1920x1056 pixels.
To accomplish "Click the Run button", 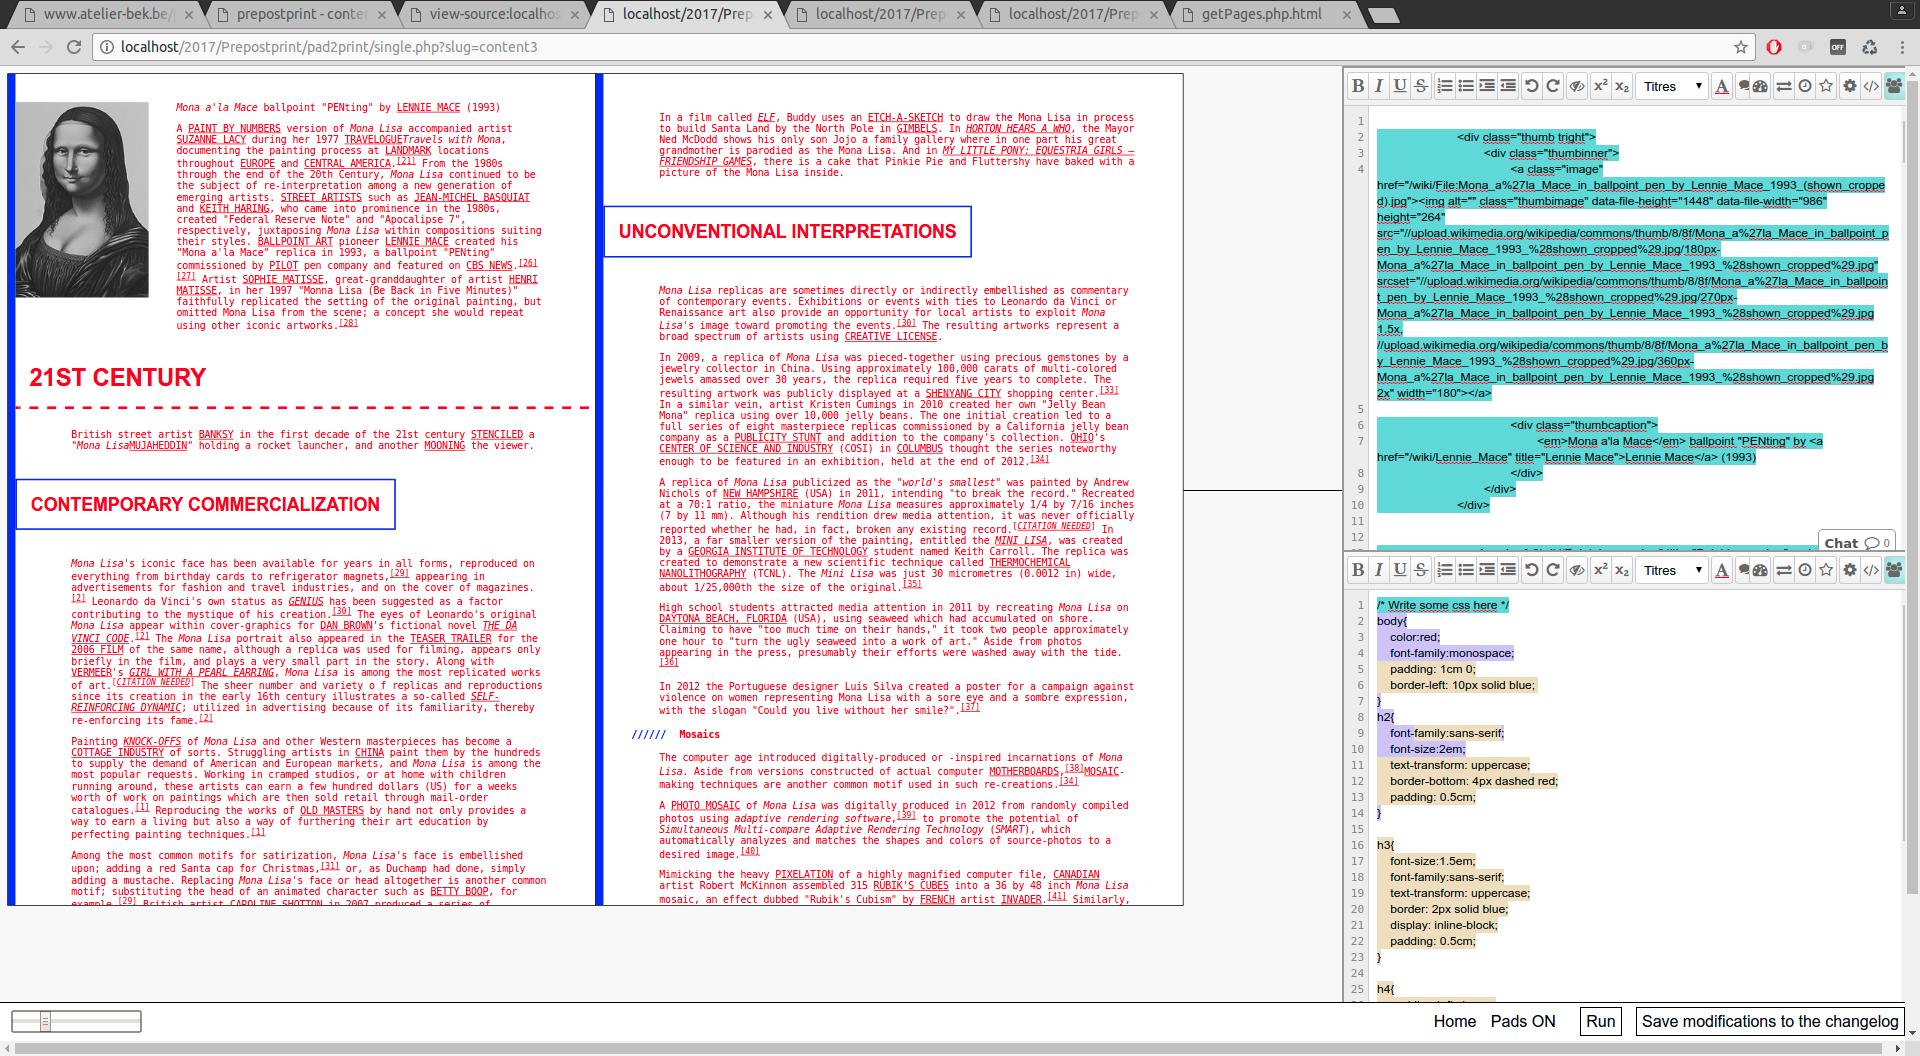I will click(1600, 1021).
